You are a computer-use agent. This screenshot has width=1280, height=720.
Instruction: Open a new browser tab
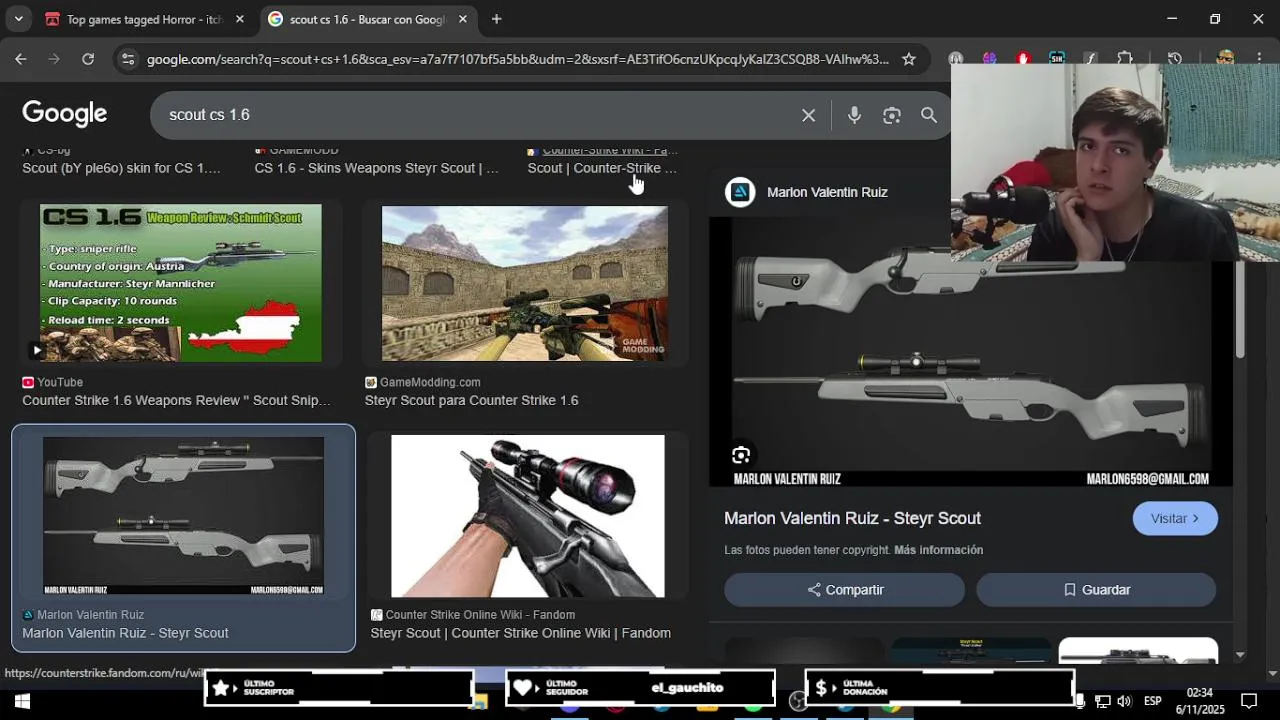pyautogui.click(x=496, y=19)
